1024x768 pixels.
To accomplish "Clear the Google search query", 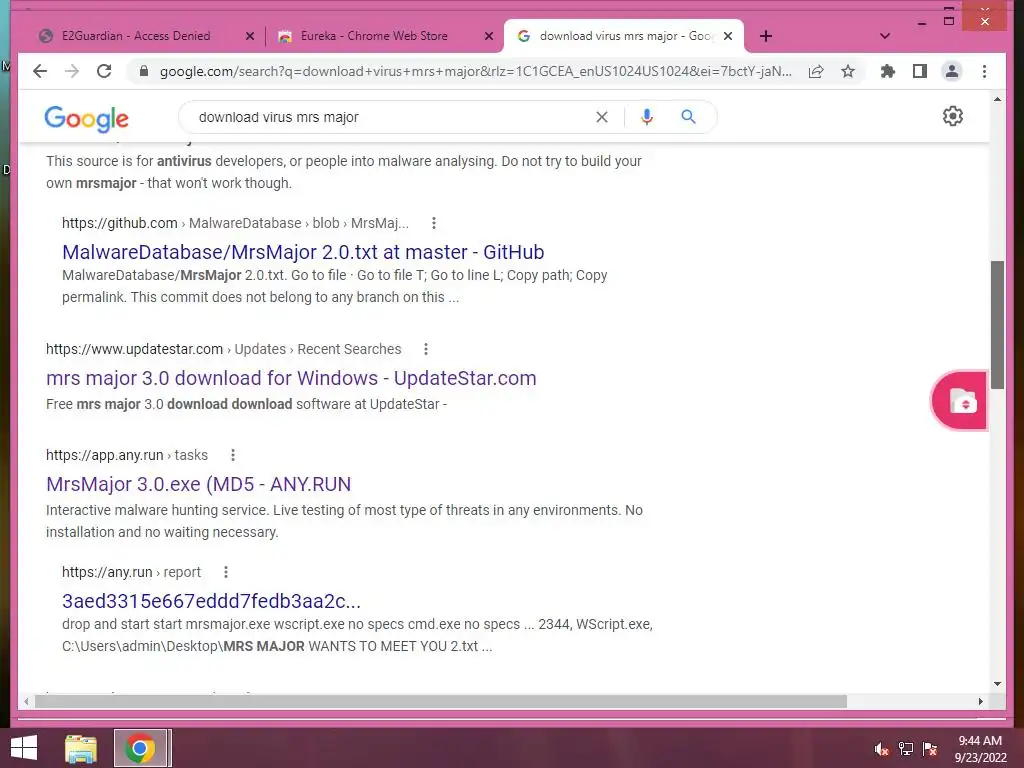I will point(601,117).
